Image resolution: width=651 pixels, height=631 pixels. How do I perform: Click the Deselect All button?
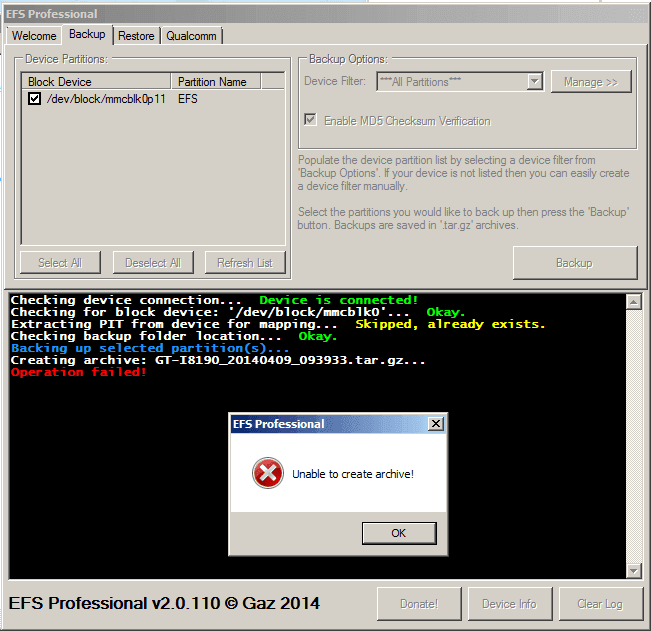pyautogui.click(x=153, y=263)
